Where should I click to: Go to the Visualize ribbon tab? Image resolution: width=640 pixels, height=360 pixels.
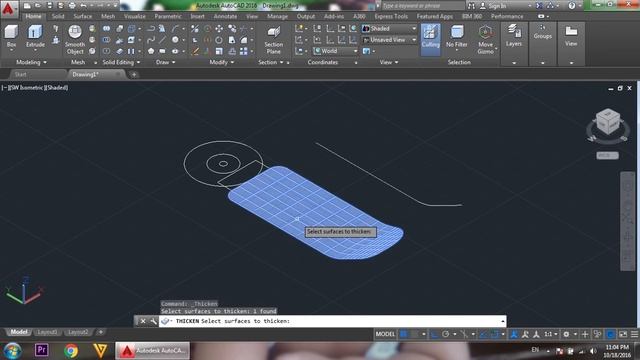pyautogui.click(x=135, y=16)
